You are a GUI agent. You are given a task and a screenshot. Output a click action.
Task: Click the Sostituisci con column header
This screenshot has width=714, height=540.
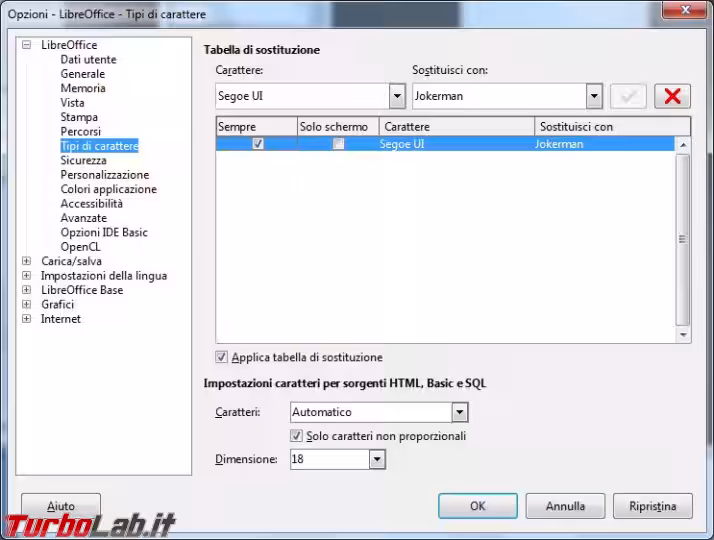click(612, 127)
